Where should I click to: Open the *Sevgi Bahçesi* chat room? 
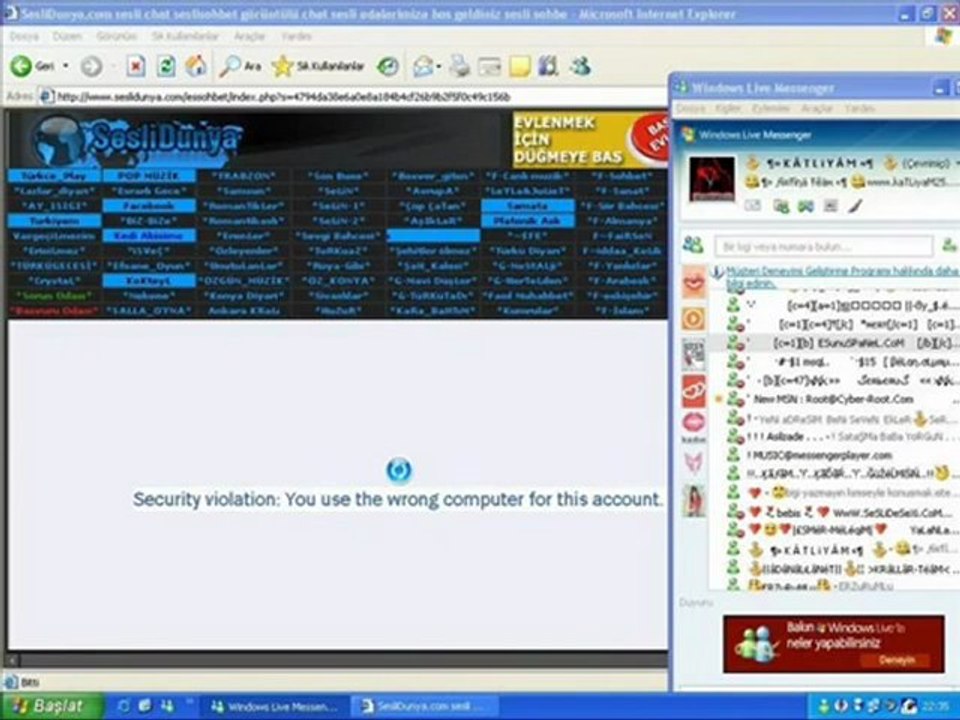coord(339,236)
